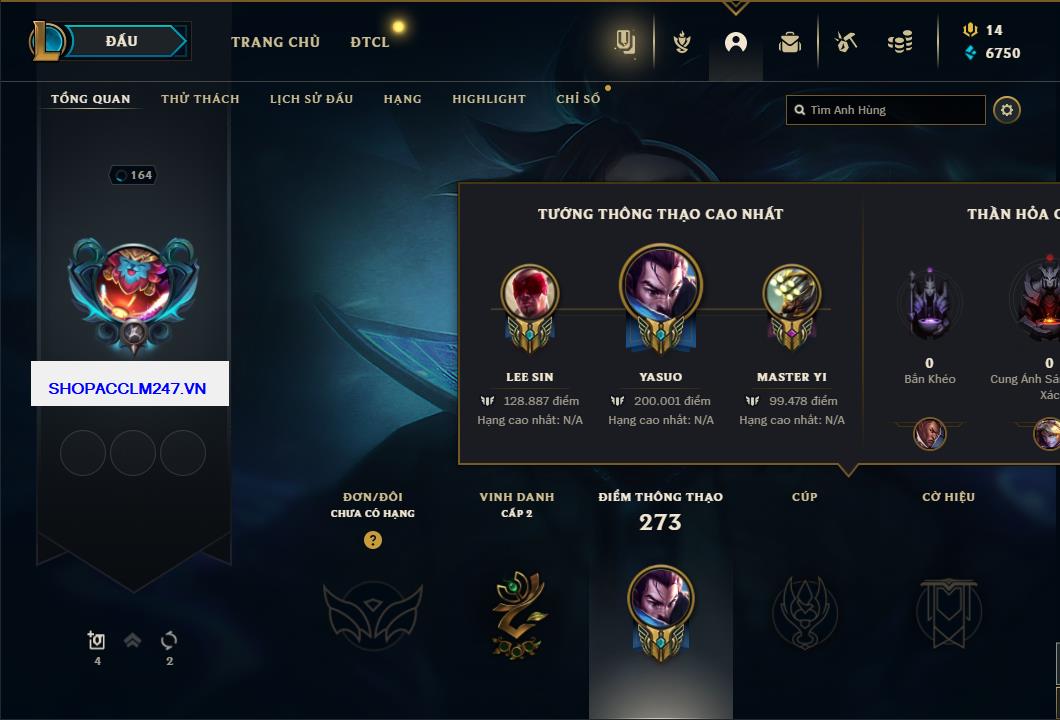Click the refresh arrows icon under banner
1060x720 pixels.
(x=169, y=640)
